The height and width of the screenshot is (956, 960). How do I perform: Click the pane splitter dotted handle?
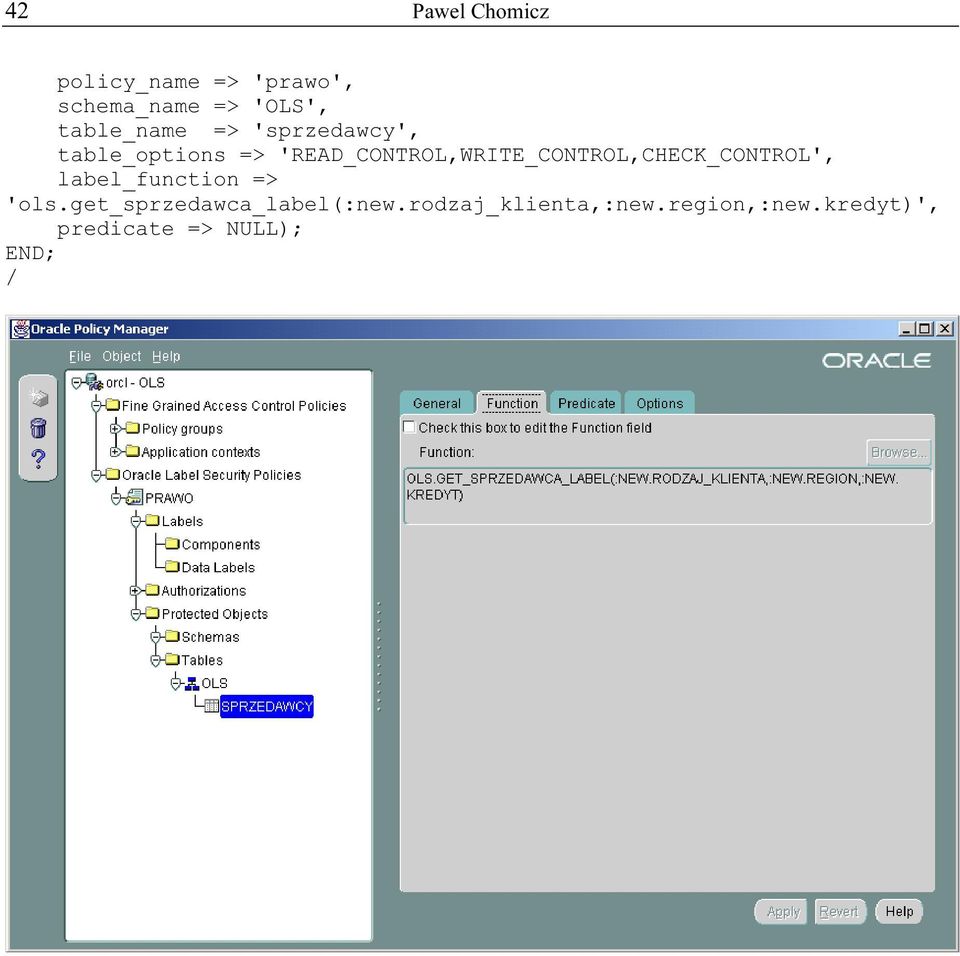pos(379,657)
